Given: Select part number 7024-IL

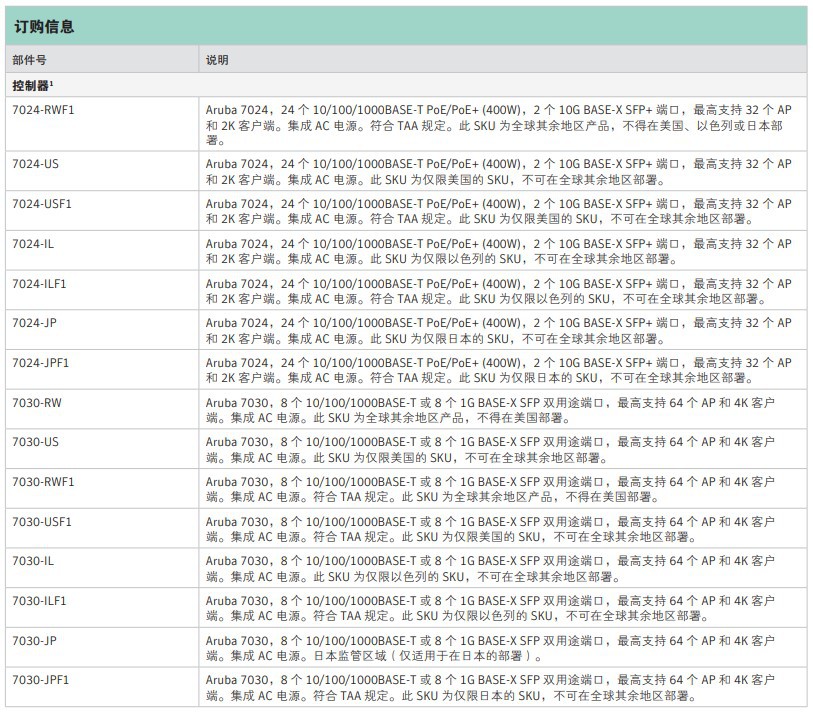Looking at the screenshot, I should (33, 244).
